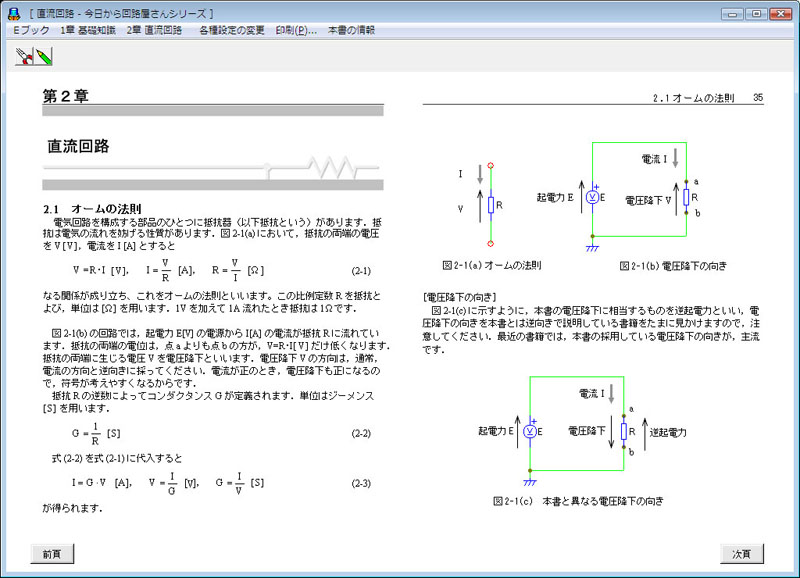Click page number 35 in the header
This screenshot has width=800, height=578.
[x=758, y=97]
